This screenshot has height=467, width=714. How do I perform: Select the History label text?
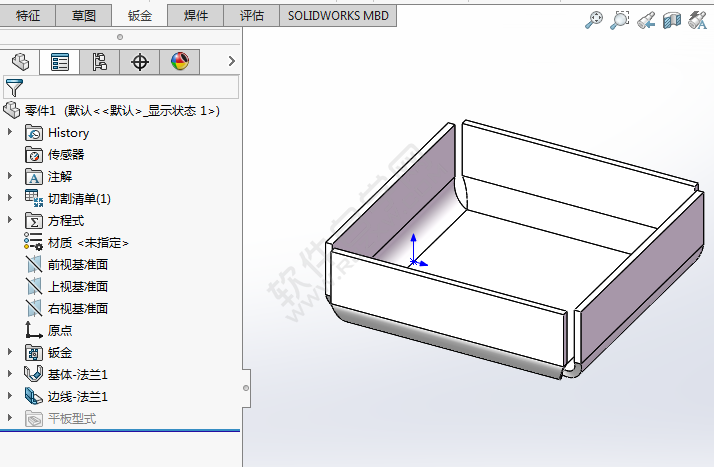(68, 133)
